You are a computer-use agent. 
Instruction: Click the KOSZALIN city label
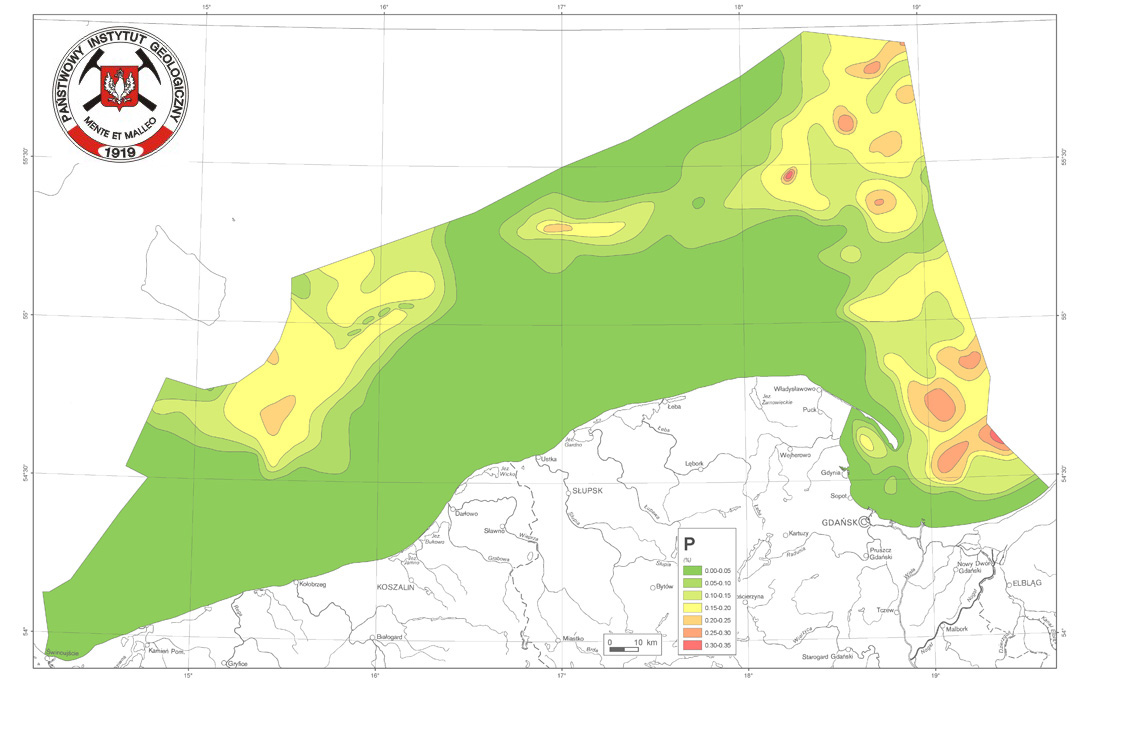point(395,588)
